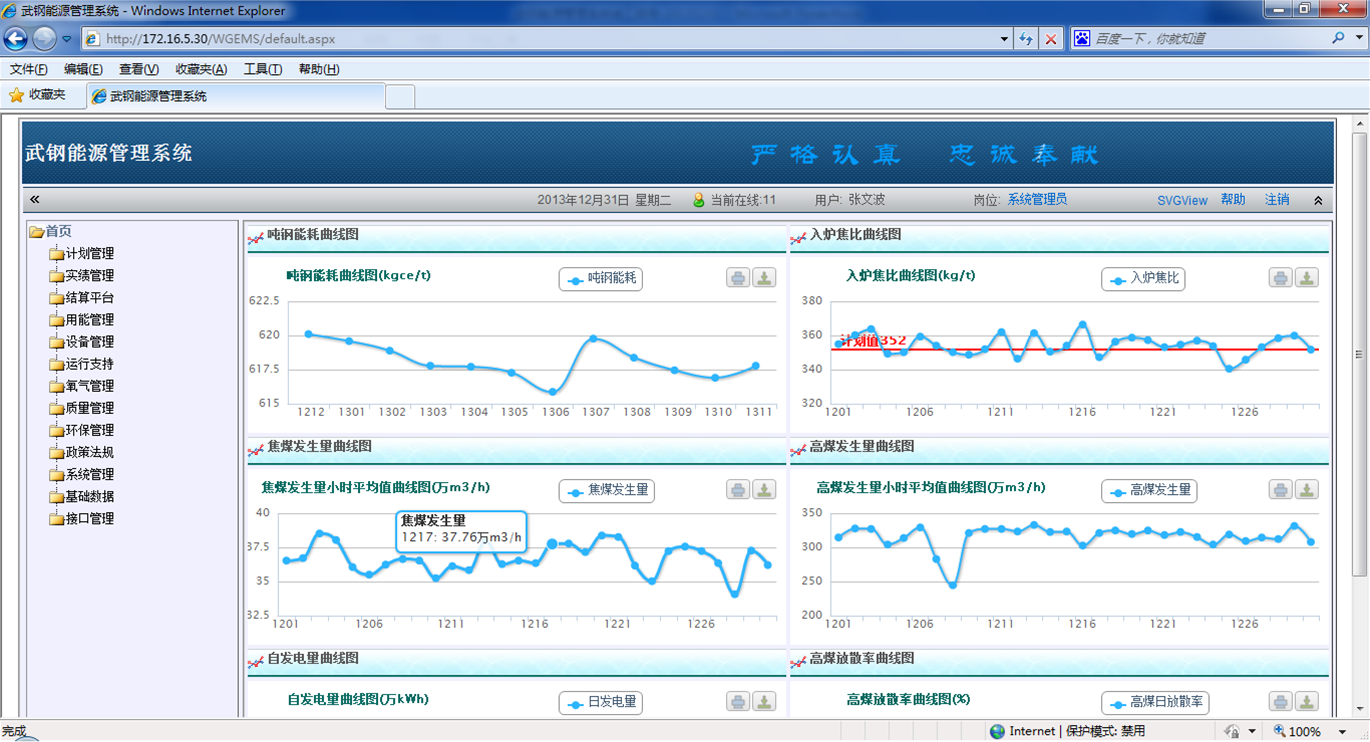Open the 帮助(H) menu

click(x=319, y=70)
